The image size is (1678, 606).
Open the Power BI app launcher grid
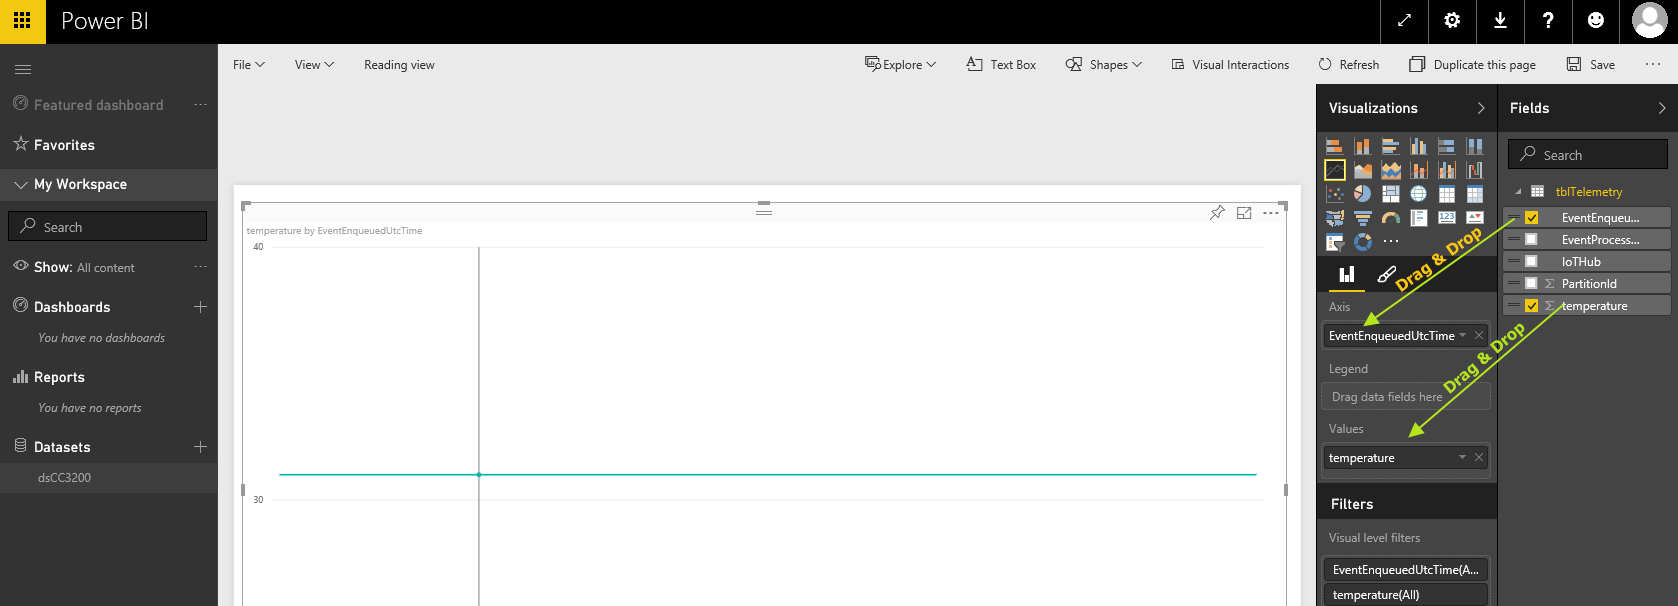(x=22, y=21)
